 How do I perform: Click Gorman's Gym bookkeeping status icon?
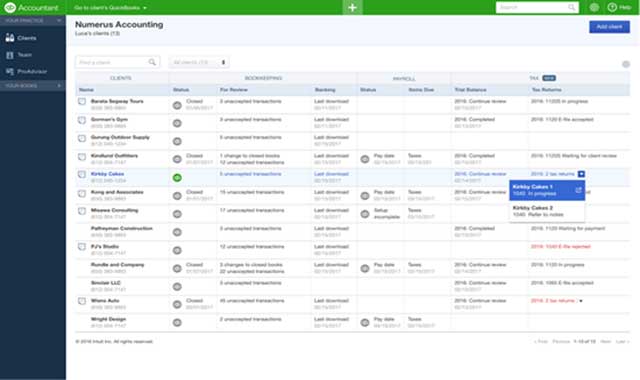(x=177, y=123)
